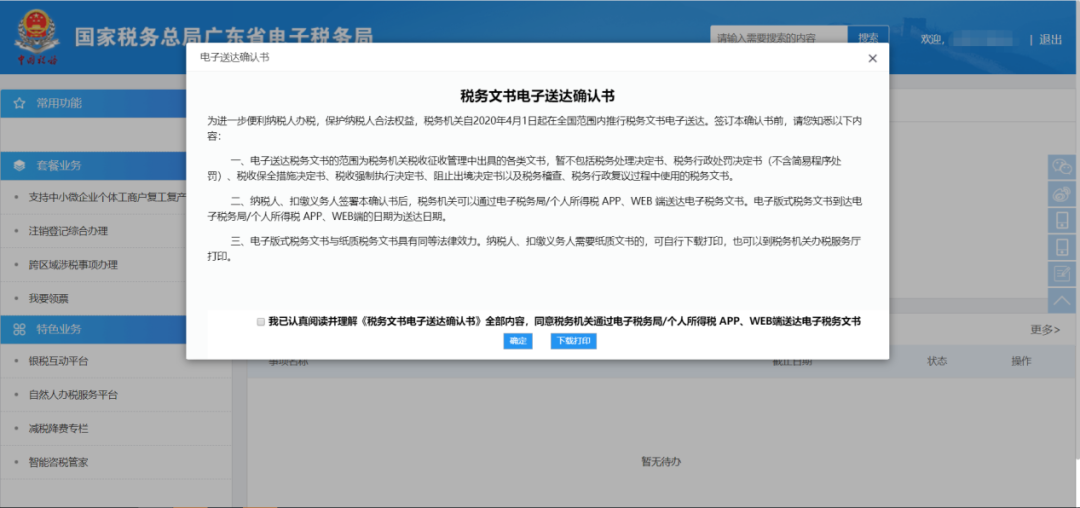Click the 下载打印 button
Screen dimensions: 1080x508
pos(573,341)
